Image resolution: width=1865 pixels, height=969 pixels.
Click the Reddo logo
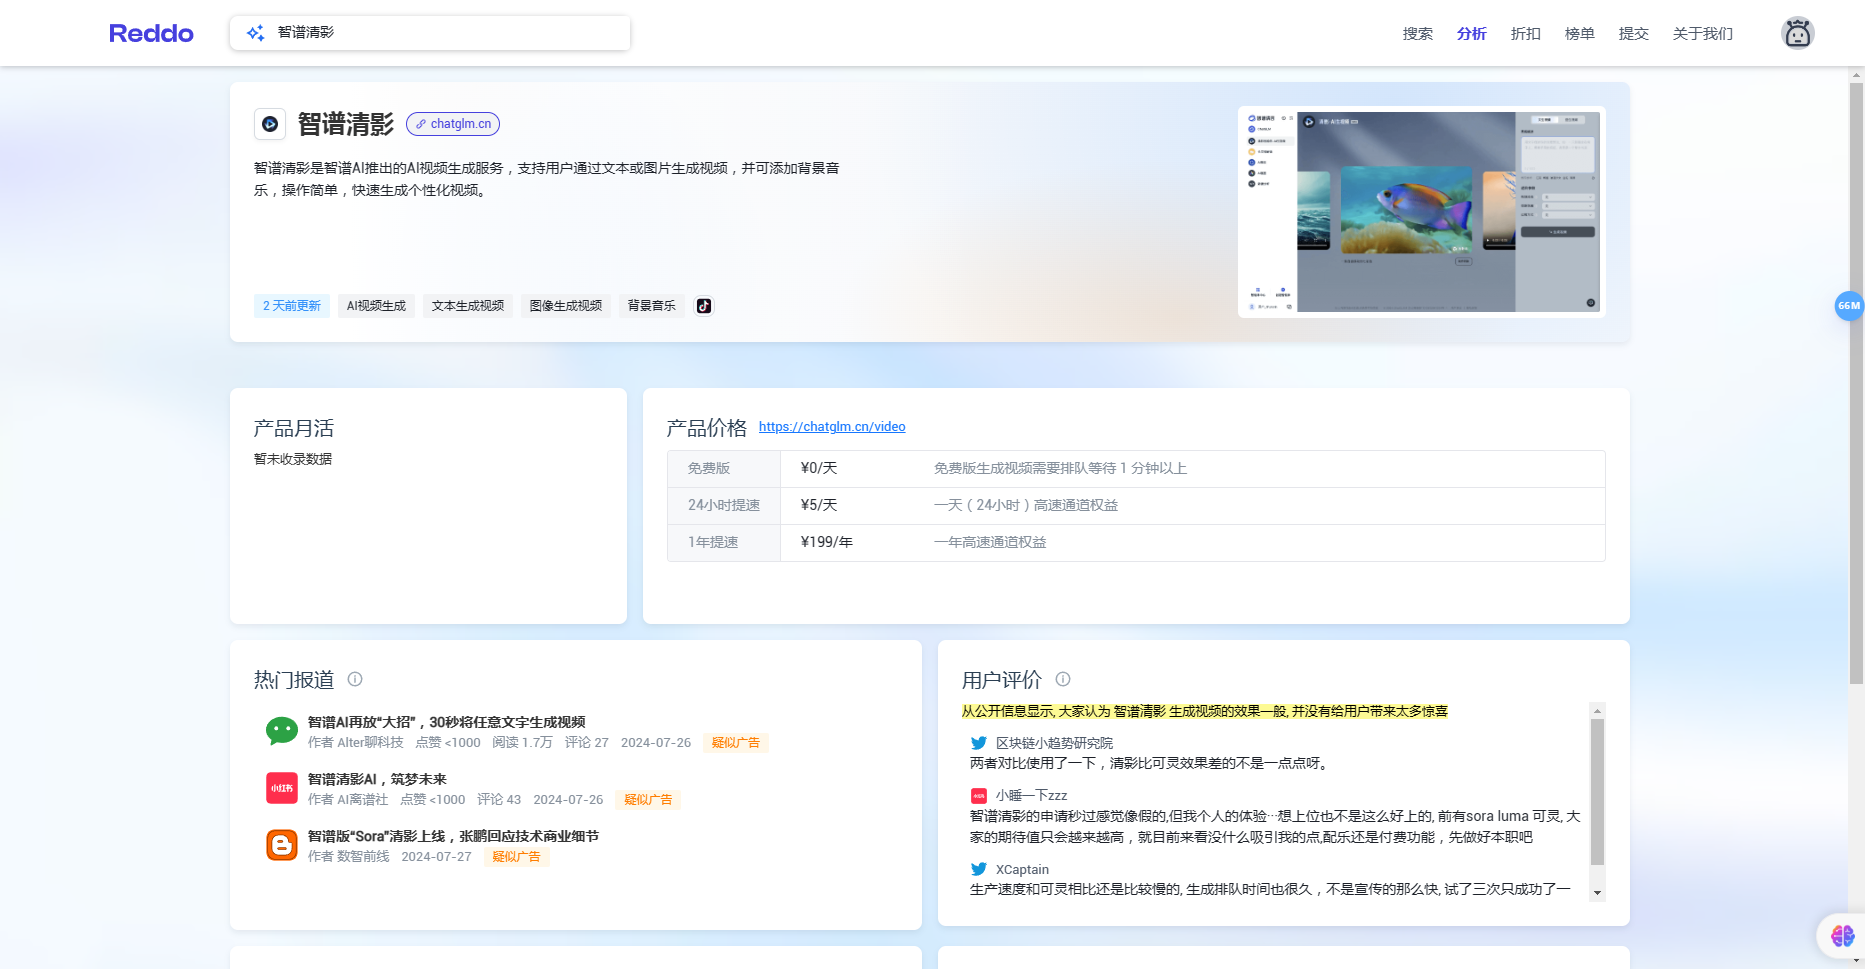(151, 33)
